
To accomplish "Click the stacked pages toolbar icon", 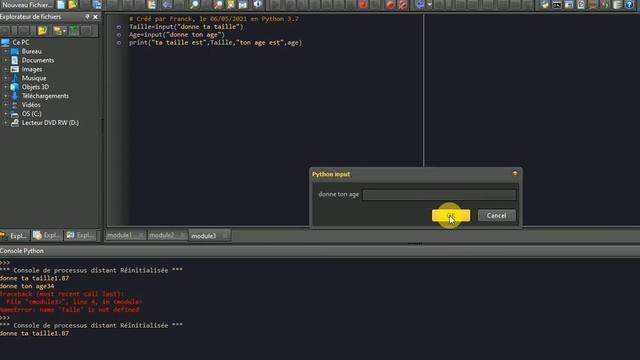I will tap(618, 5).
